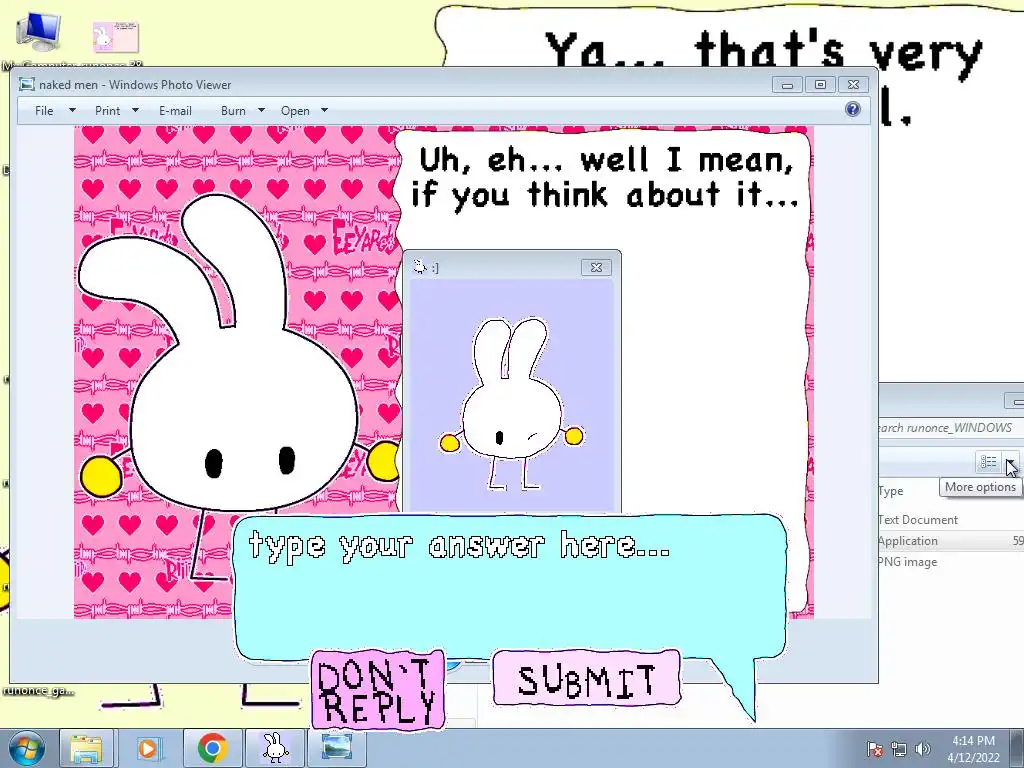Select the Application row in Explorer

click(951, 541)
